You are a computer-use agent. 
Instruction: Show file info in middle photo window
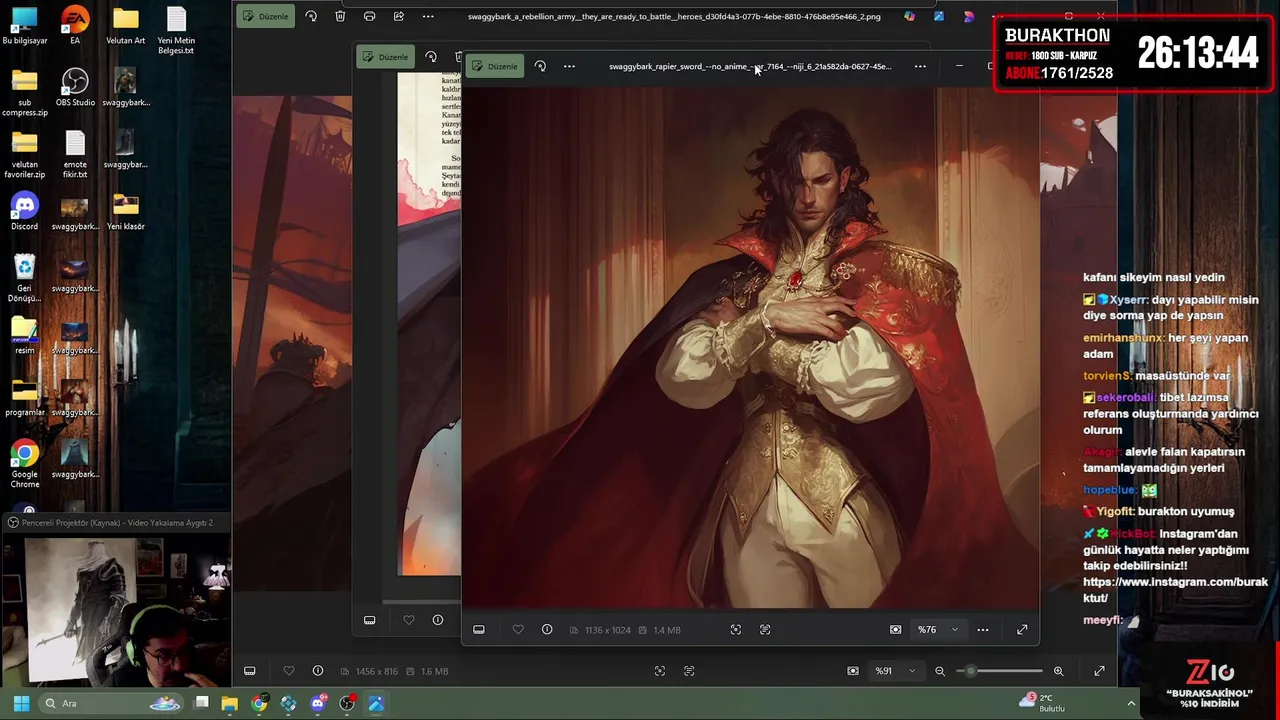click(438, 620)
